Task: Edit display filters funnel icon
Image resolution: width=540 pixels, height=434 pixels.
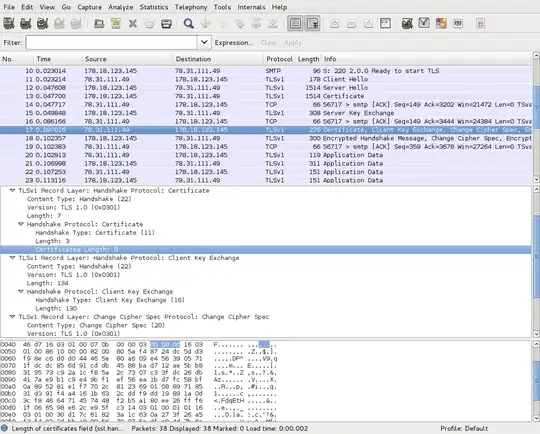Action: click(424, 23)
